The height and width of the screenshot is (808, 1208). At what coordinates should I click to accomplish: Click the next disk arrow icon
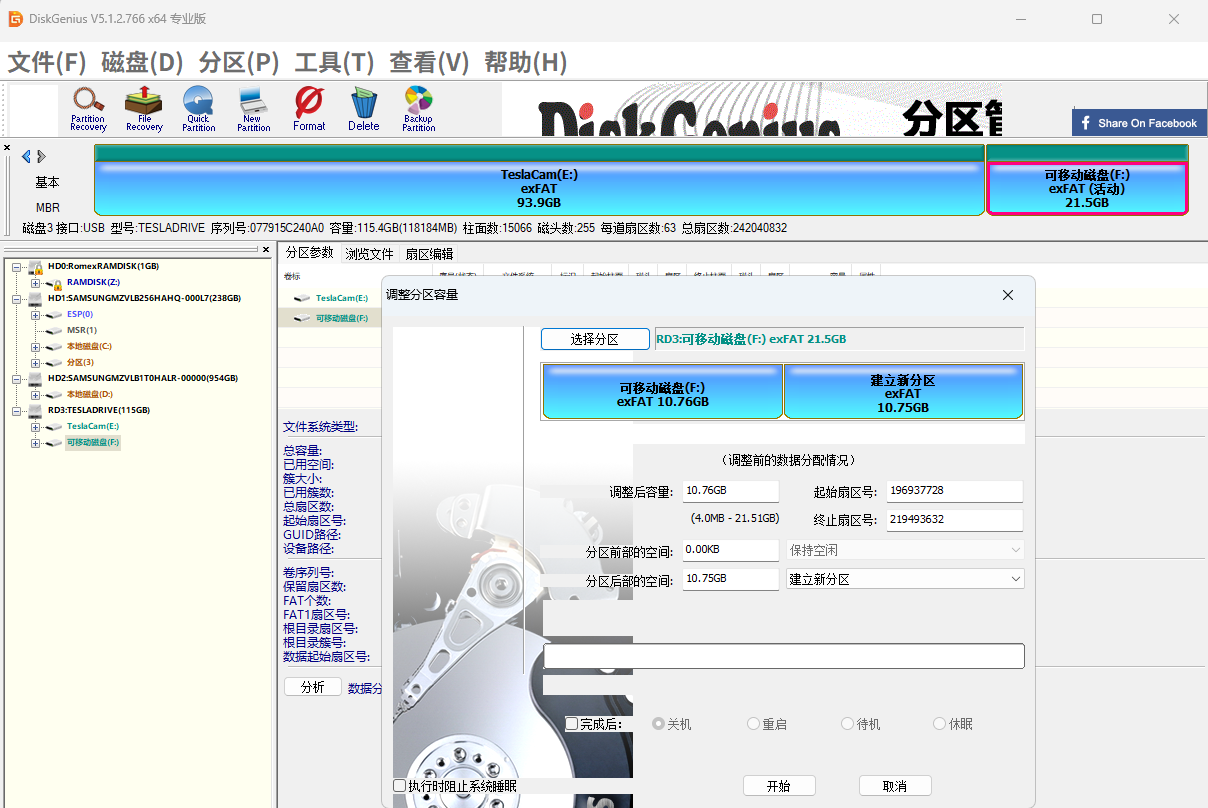pos(42,156)
